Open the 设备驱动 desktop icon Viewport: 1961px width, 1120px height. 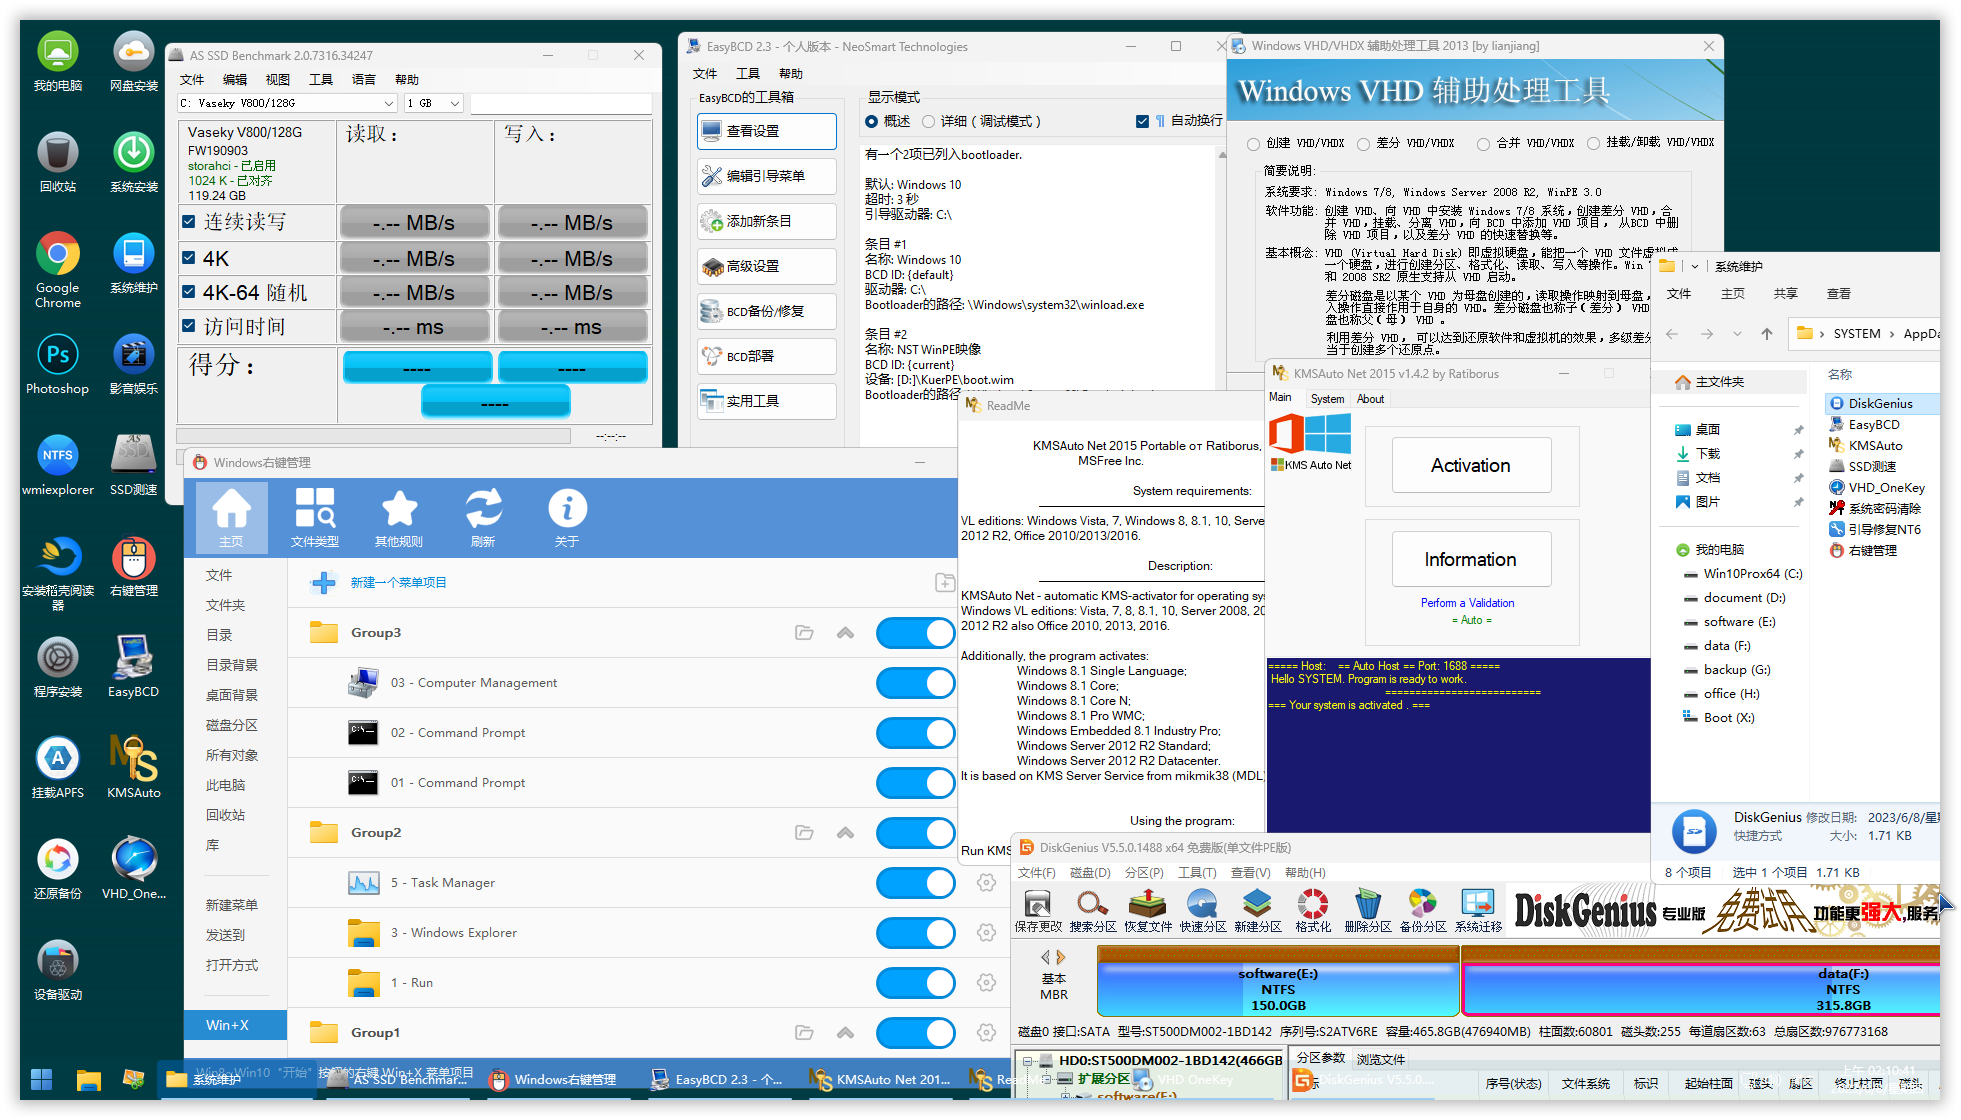pos(57,970)
